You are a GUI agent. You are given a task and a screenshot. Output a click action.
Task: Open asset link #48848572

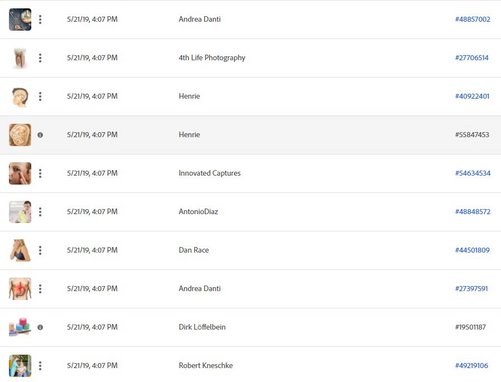point(473,212)
